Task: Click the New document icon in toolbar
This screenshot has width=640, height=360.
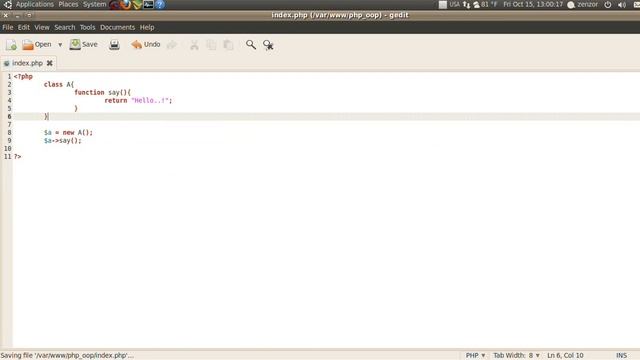Action: pyautogui.click(x=11, y=44)
